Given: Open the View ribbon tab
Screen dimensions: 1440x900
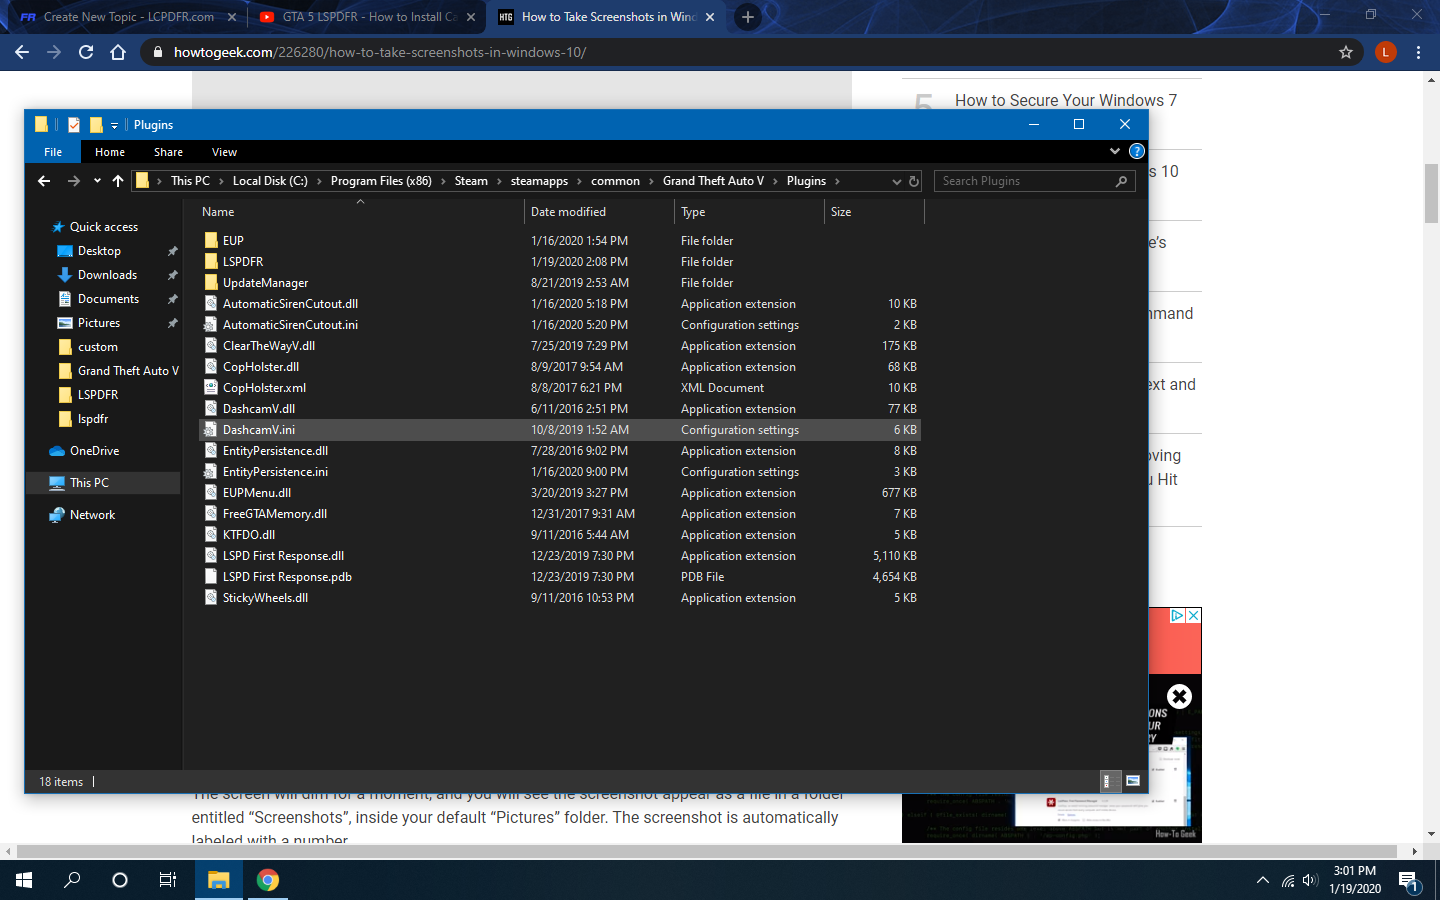Looking at the screenshot, I should [x=224, y=152].
